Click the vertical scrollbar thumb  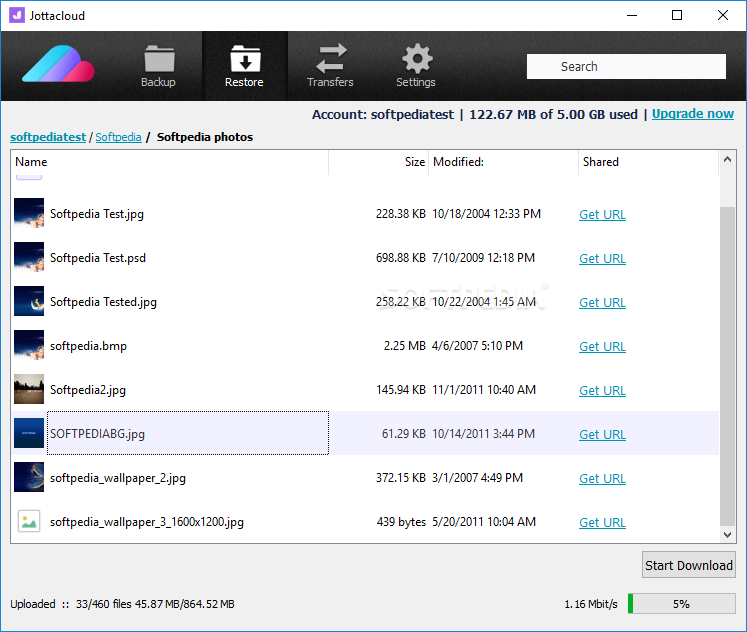pos(727,367)
